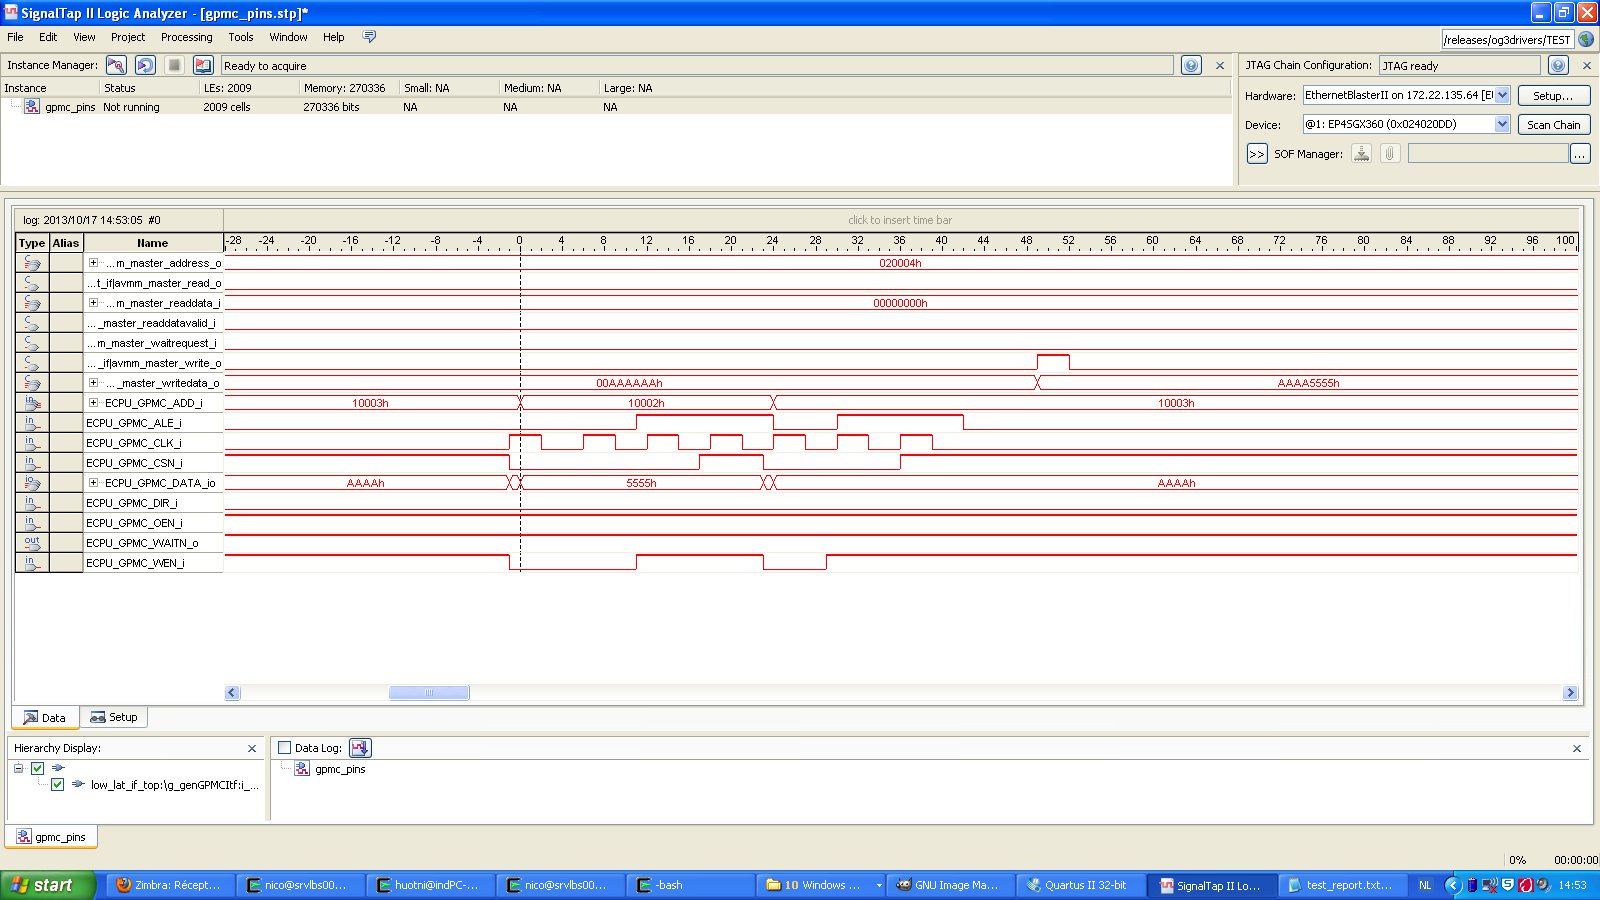Click the feedback icon beside Help menu
The height and width of the screenshot is (900, 1600).
369,37
